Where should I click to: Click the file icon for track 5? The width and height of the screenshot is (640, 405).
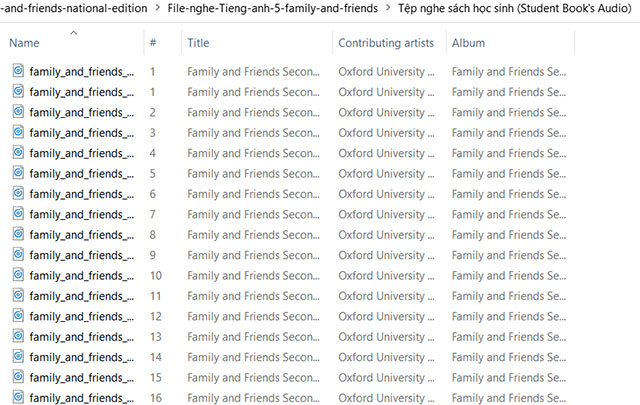[x=19, y=173]
